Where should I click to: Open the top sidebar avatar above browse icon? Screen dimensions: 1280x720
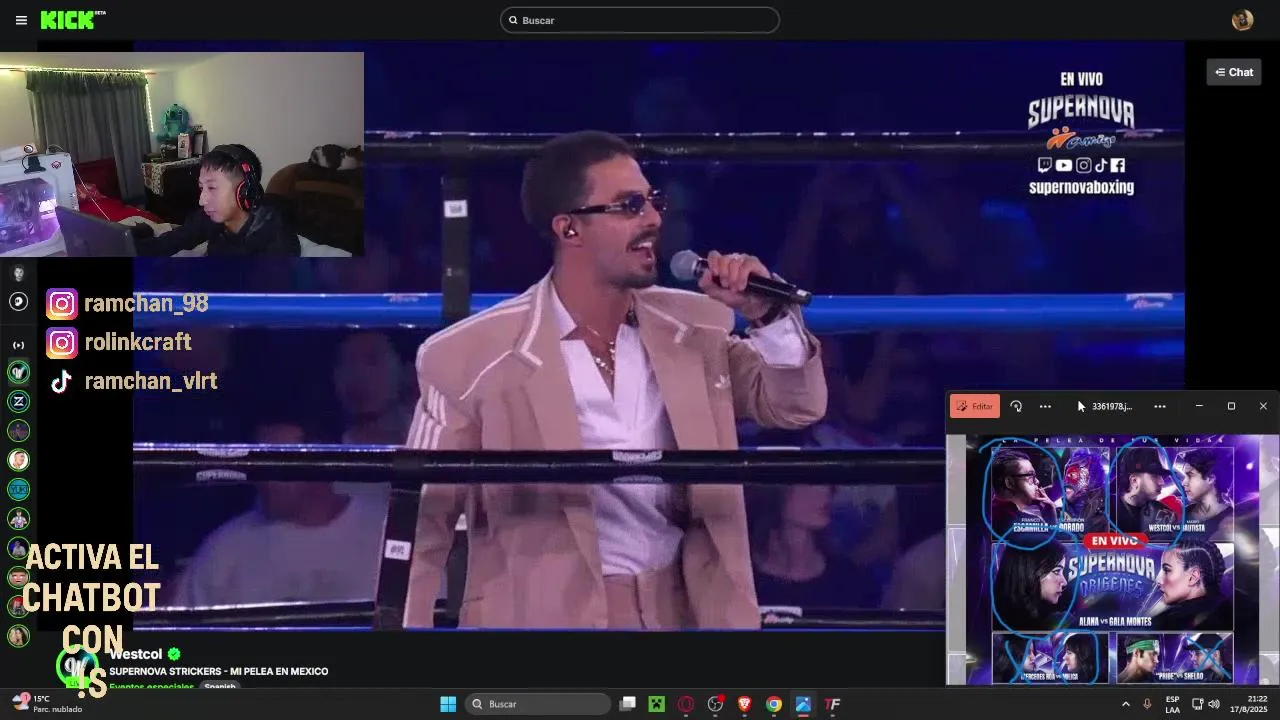[x=18, y=273]
